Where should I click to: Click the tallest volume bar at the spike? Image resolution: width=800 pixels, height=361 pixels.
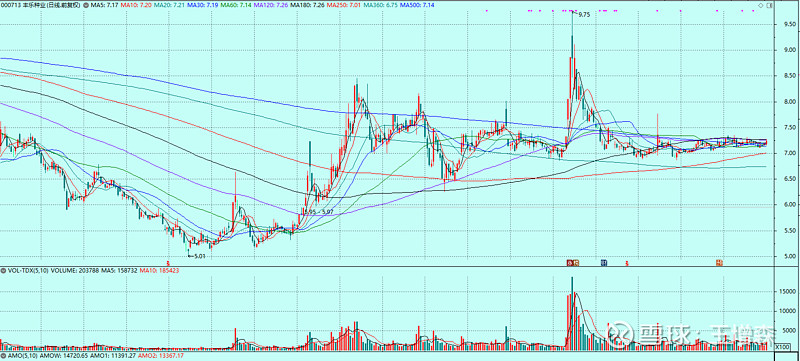pyautogui.click(x=572, y=313)
